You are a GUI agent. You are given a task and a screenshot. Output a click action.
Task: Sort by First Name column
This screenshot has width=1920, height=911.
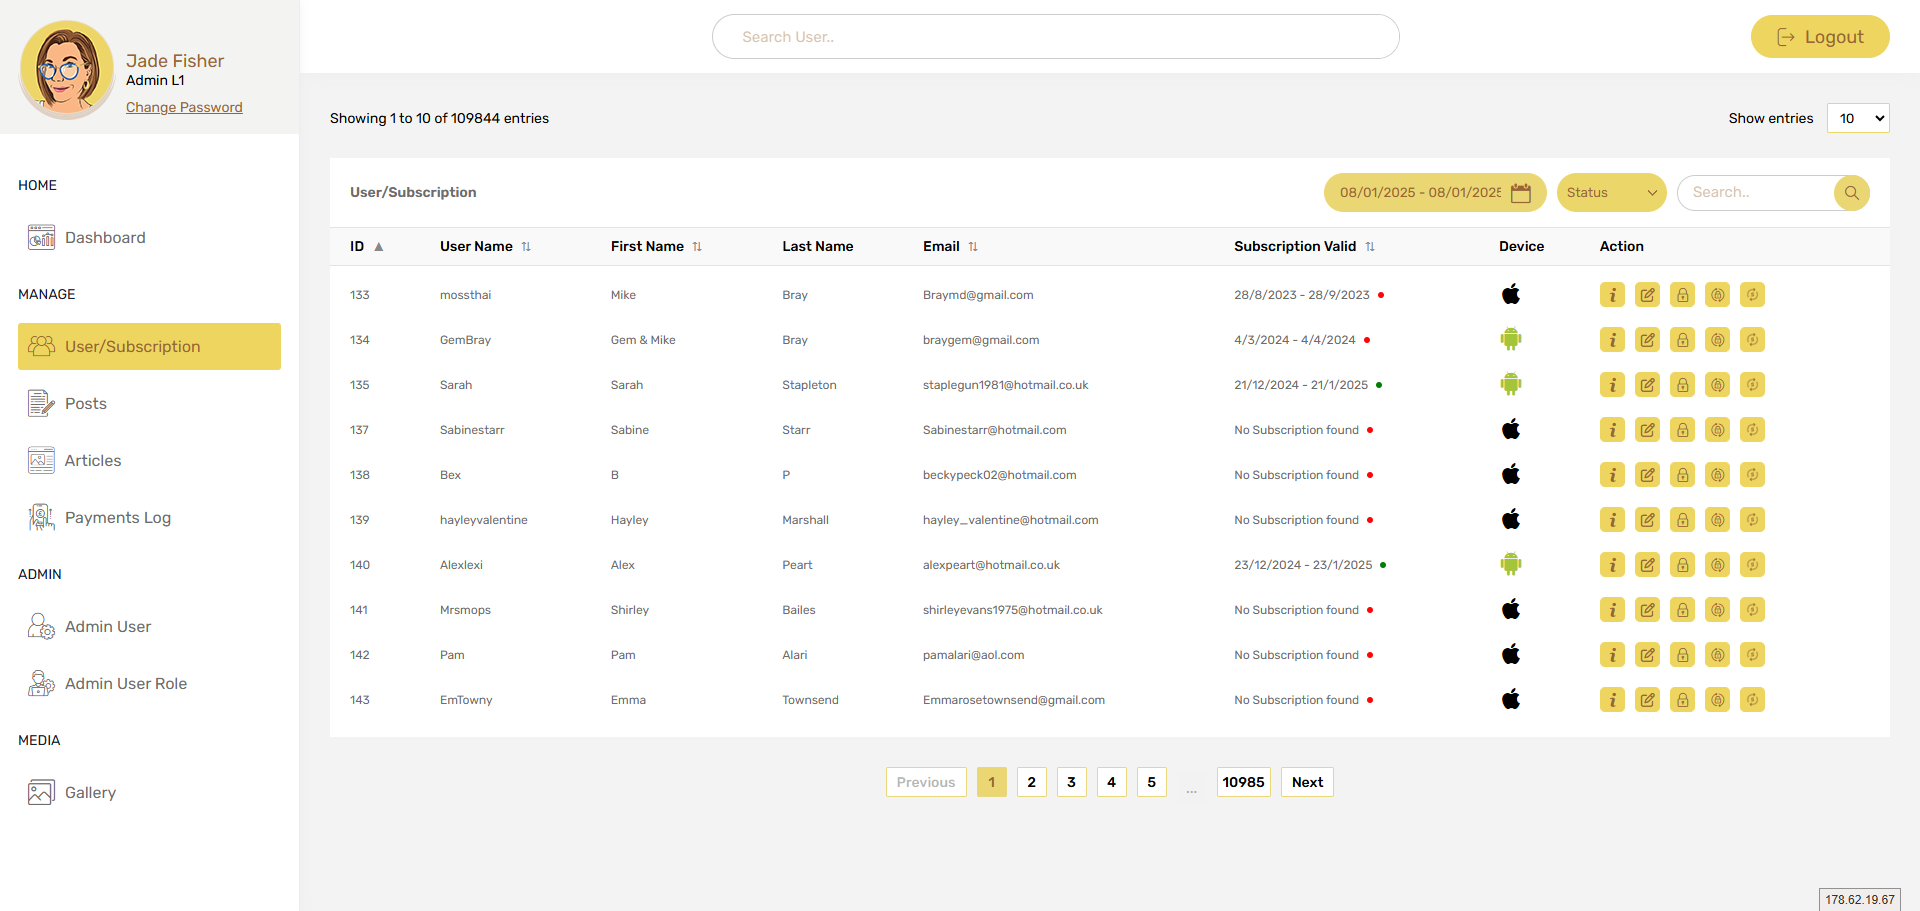656,246
